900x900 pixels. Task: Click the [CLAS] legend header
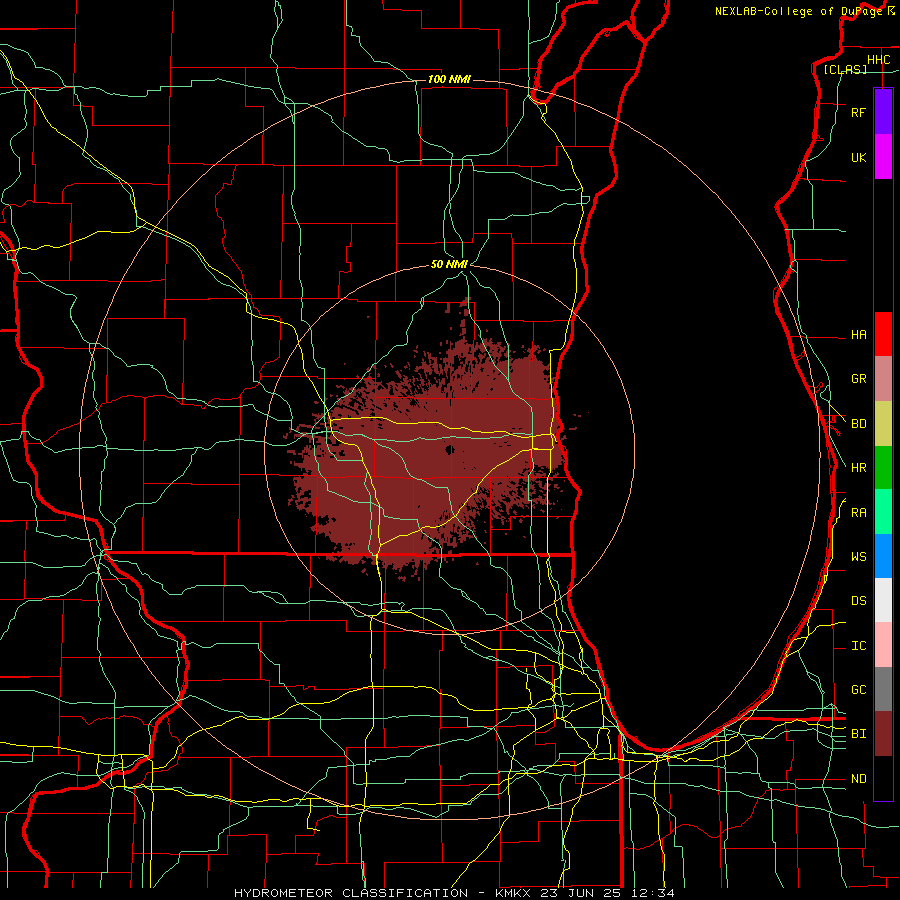point(845,70)
